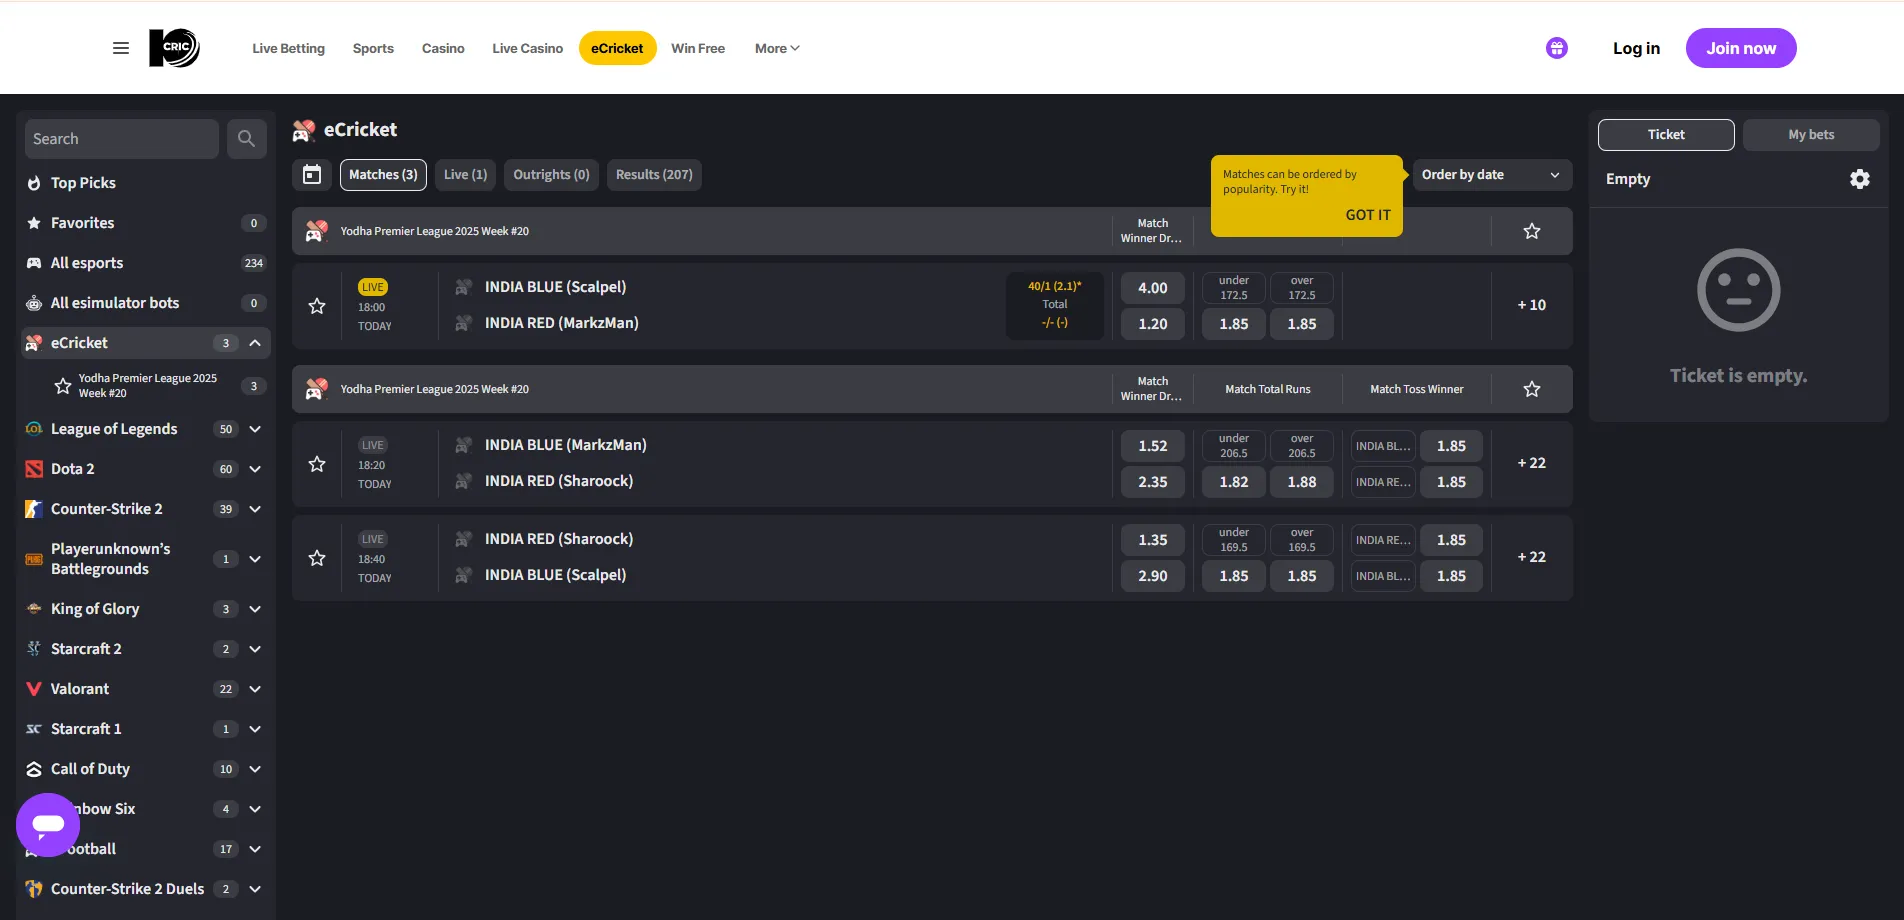The image size is (1904, 920).
Task: Open the More navigation dropdown
Action: [x=777, y=48]
